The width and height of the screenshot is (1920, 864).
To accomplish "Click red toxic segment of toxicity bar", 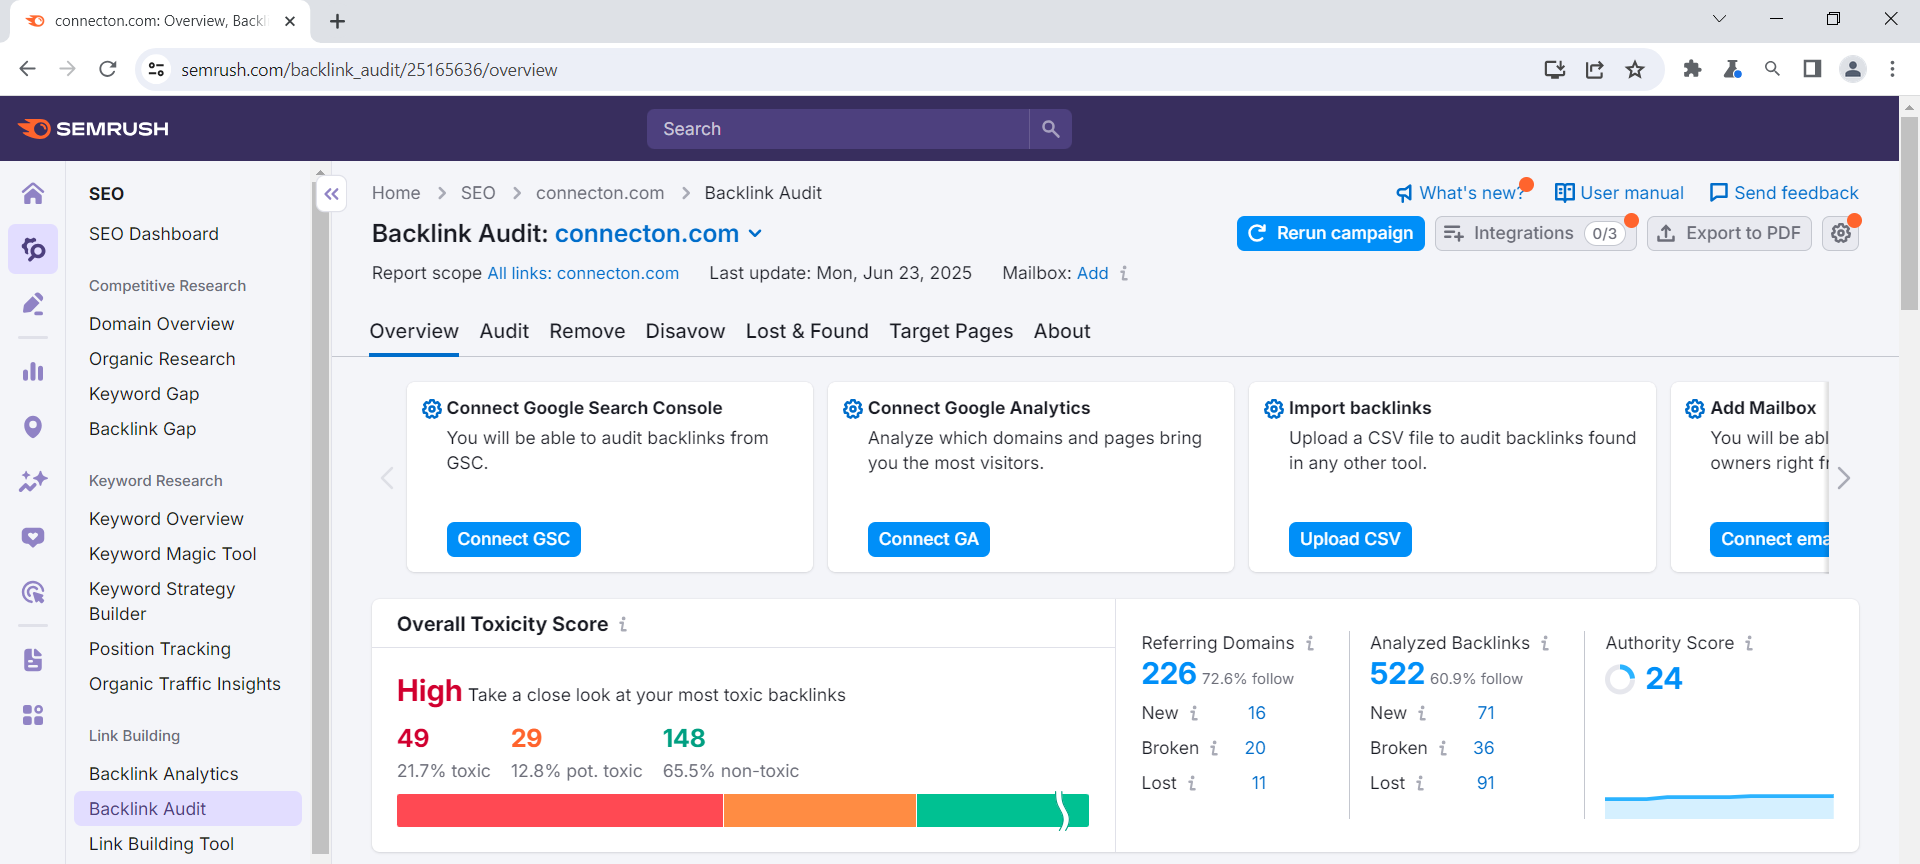I will [x=559, y=810].
